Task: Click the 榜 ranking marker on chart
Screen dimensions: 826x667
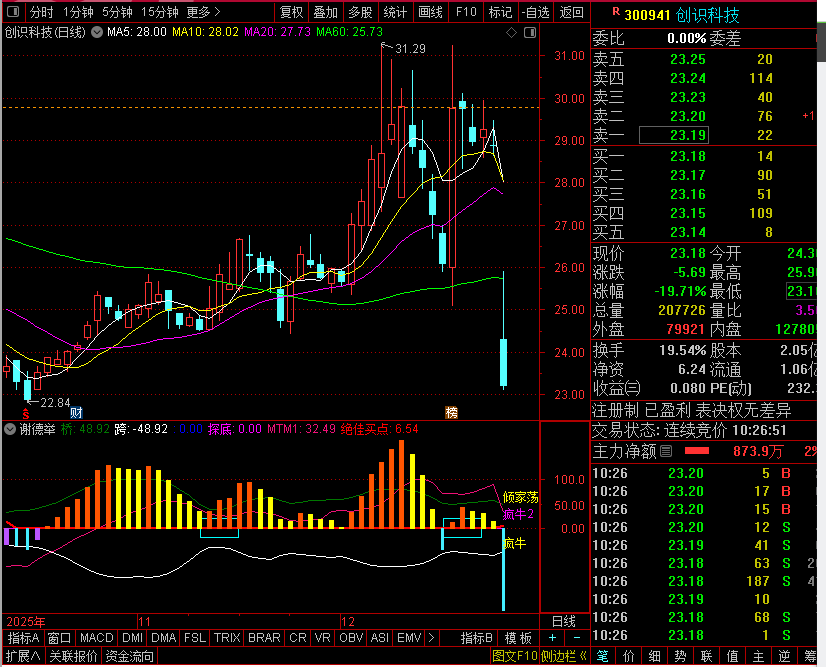Action: (x=451, y=412)
